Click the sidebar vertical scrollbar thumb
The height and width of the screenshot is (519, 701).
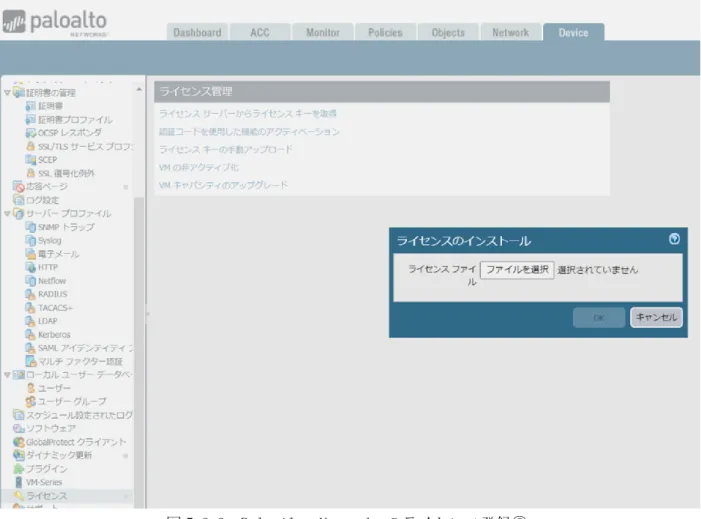click(139, 353)
